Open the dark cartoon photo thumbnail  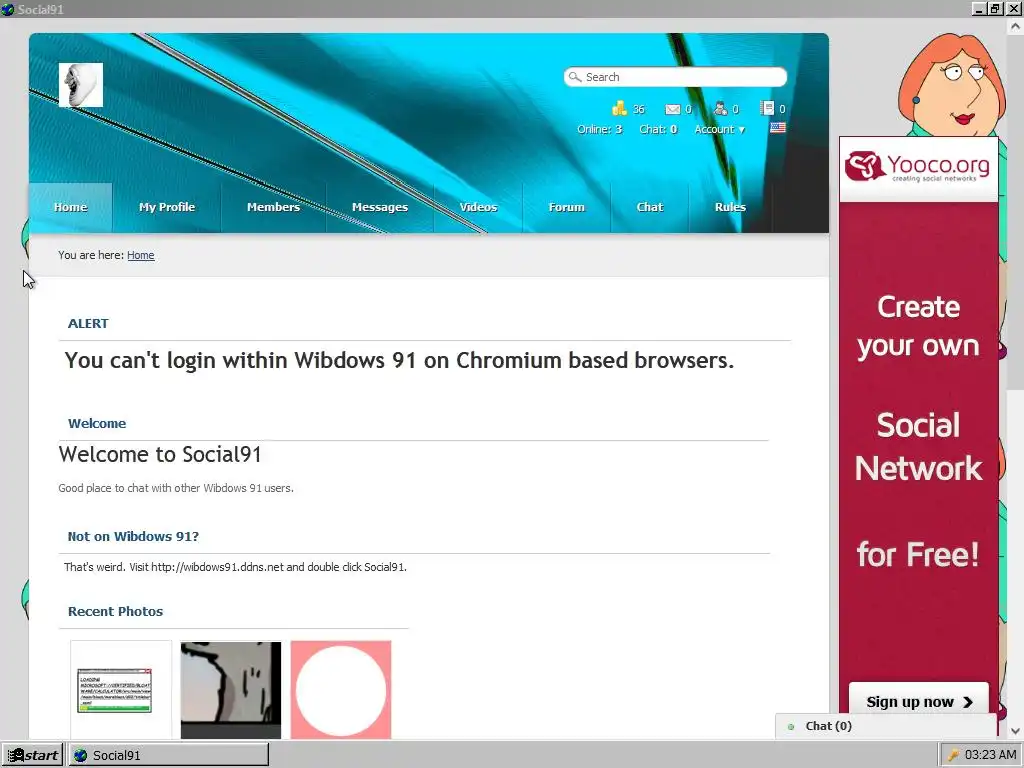coord(231,690)
